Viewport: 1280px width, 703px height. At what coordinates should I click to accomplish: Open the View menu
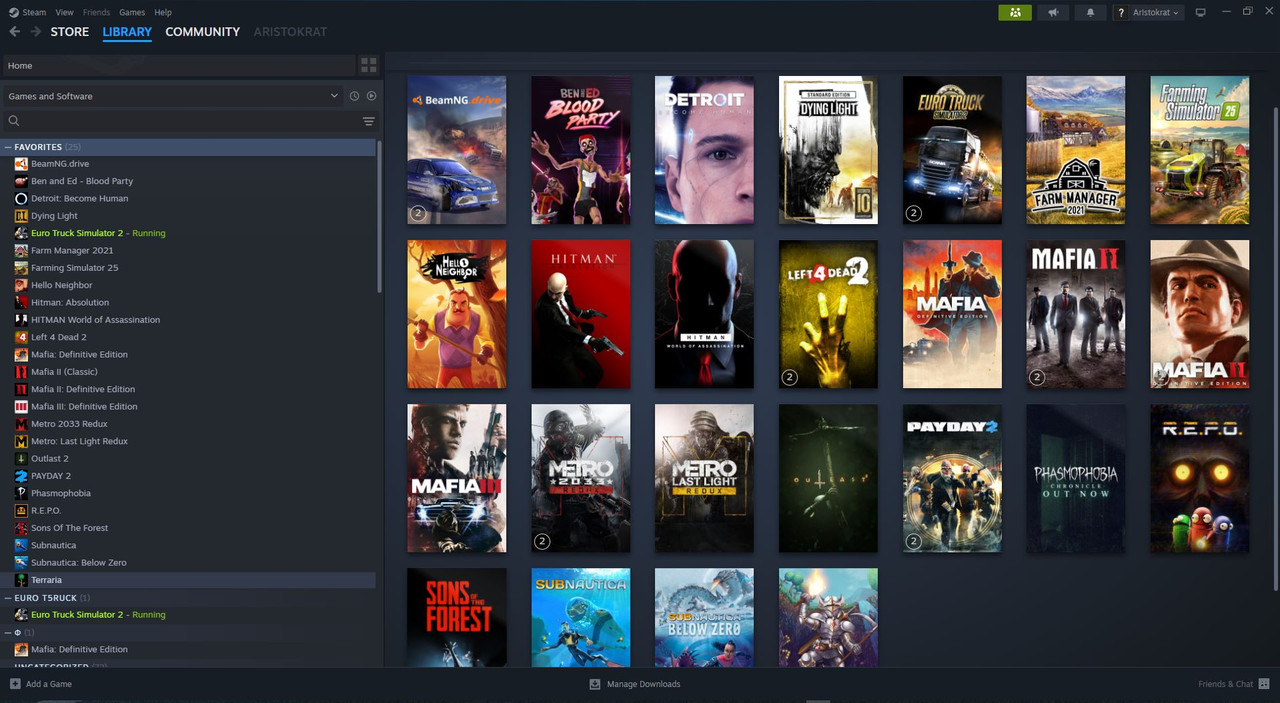[65, 12]
